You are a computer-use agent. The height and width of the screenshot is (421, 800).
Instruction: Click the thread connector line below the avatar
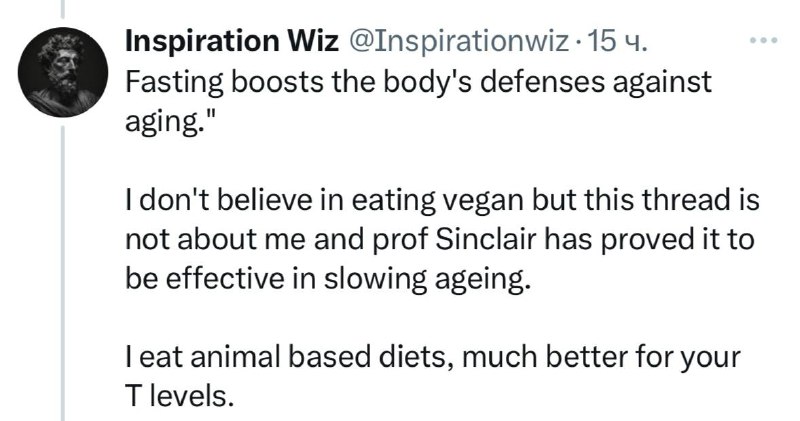63,273
